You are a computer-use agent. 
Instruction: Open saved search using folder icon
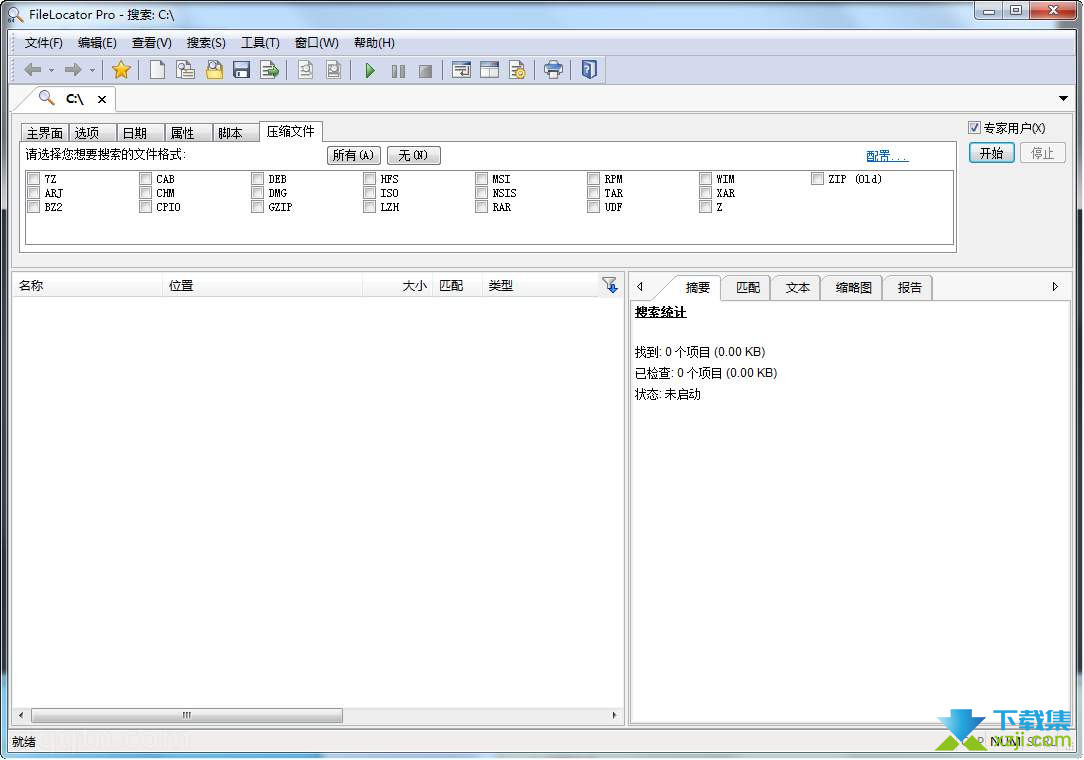click(x=214, y=70)
